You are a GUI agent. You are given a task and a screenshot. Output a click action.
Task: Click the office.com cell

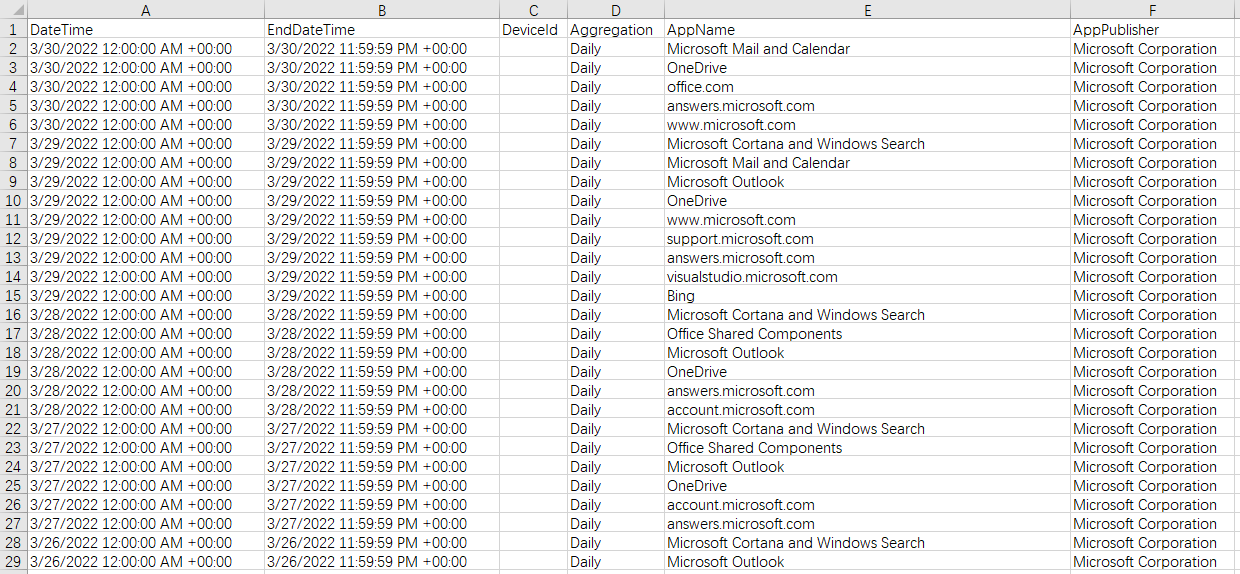(x=867, y=87)
